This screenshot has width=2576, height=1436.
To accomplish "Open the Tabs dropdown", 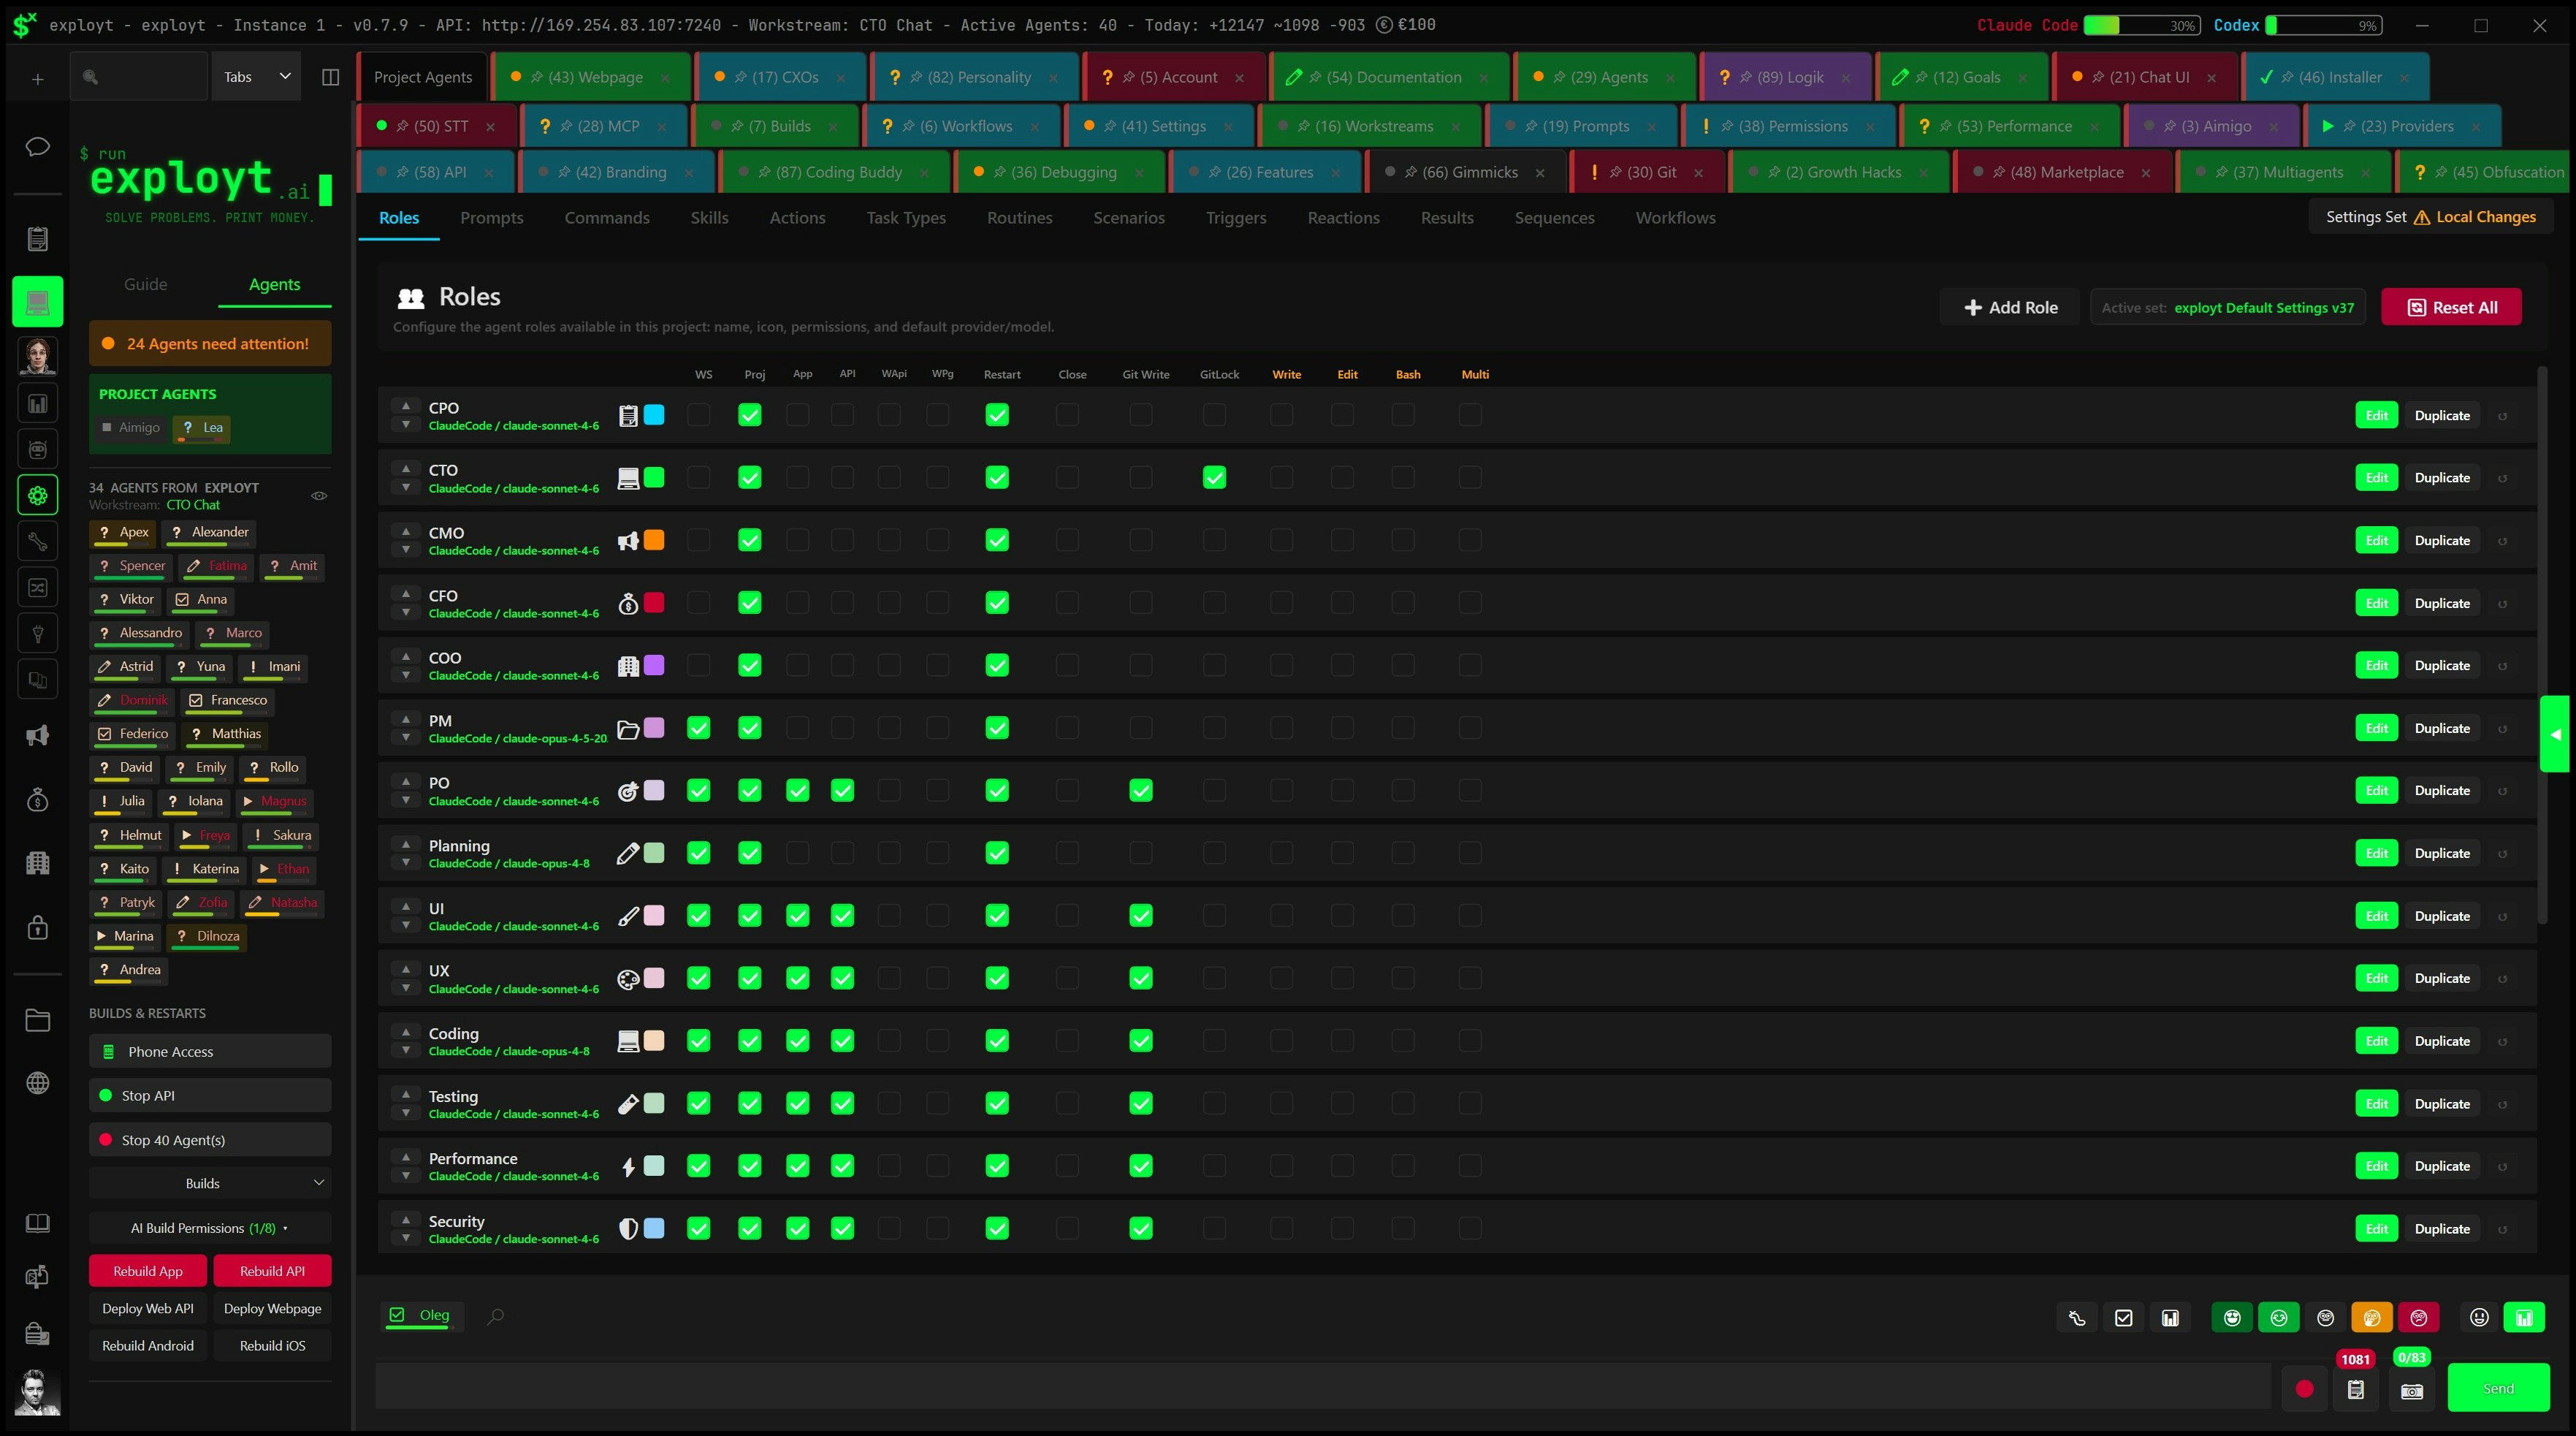I will pyautogui.click(x=256, y=77).
